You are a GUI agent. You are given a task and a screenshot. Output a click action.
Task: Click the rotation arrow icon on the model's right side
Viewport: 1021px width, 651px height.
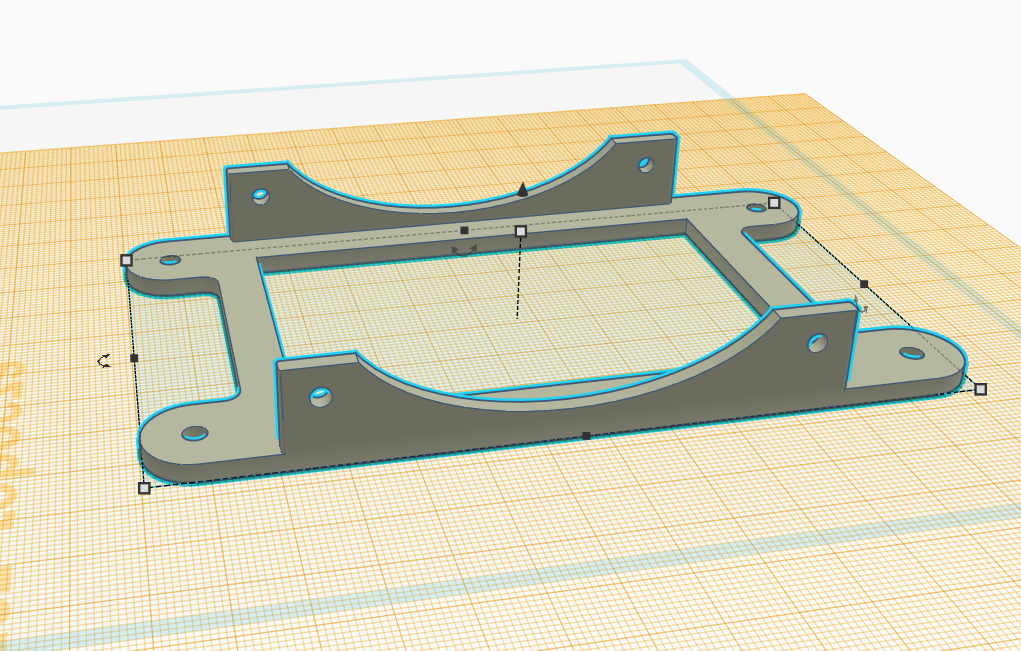(x=861, y=305)
